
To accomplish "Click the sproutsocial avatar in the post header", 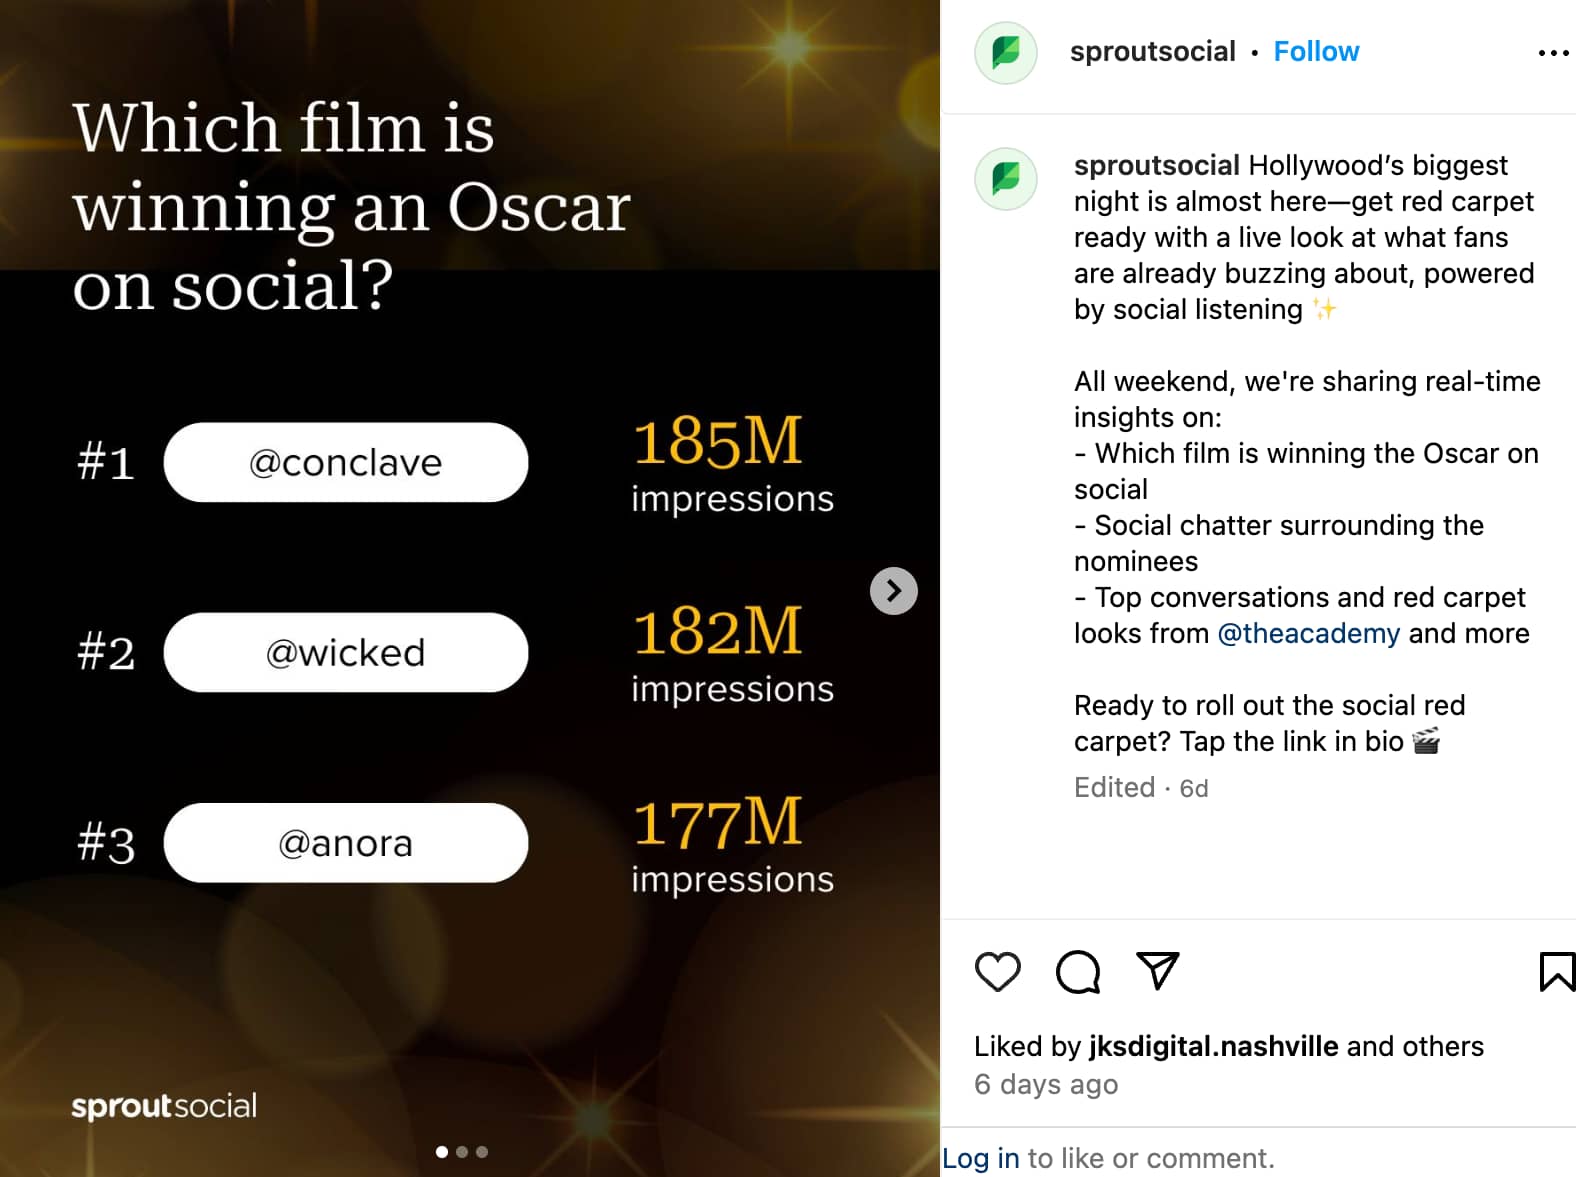I will click(1006, 52).
